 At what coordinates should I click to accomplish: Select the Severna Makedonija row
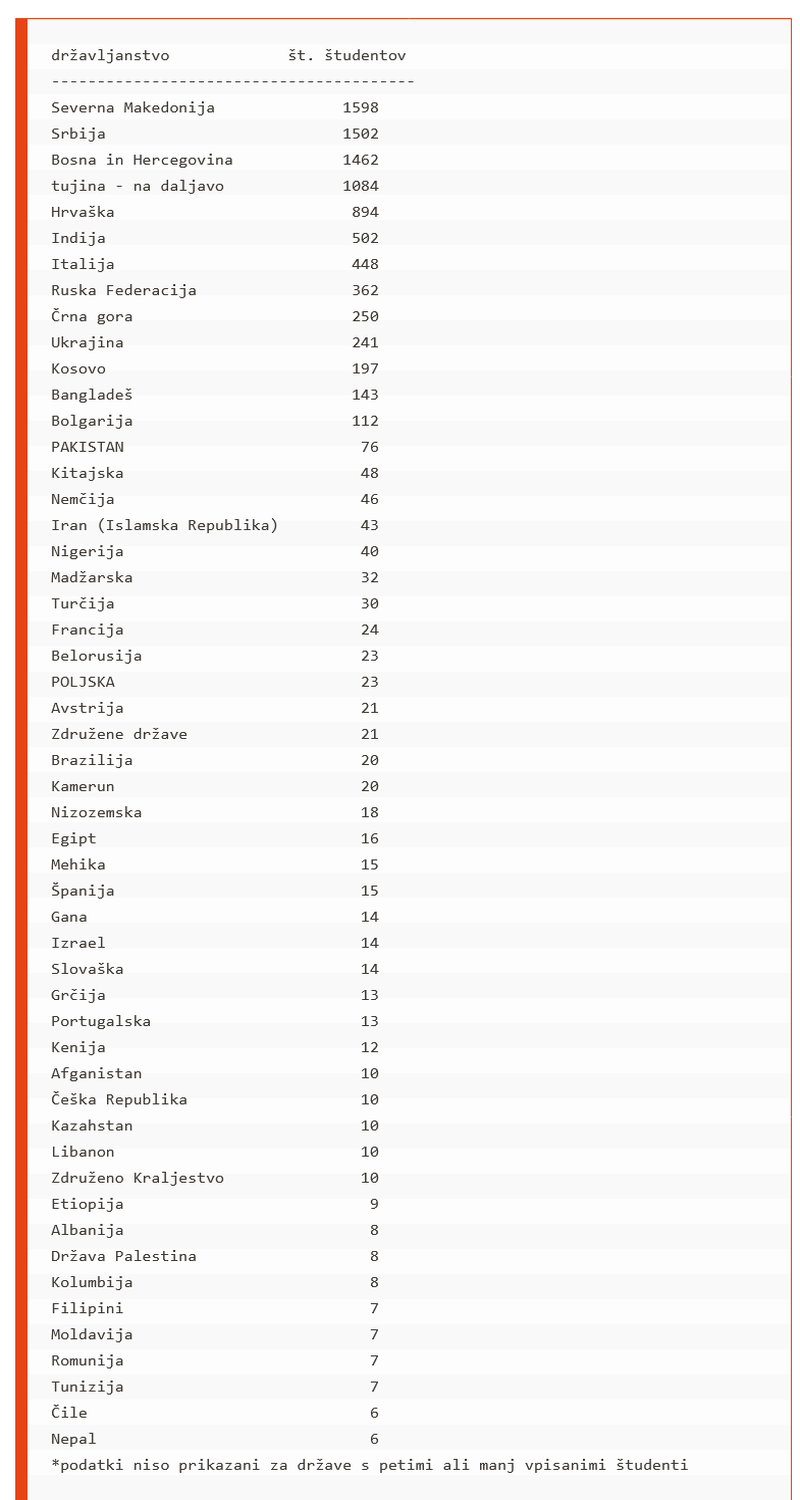point(133,108)
